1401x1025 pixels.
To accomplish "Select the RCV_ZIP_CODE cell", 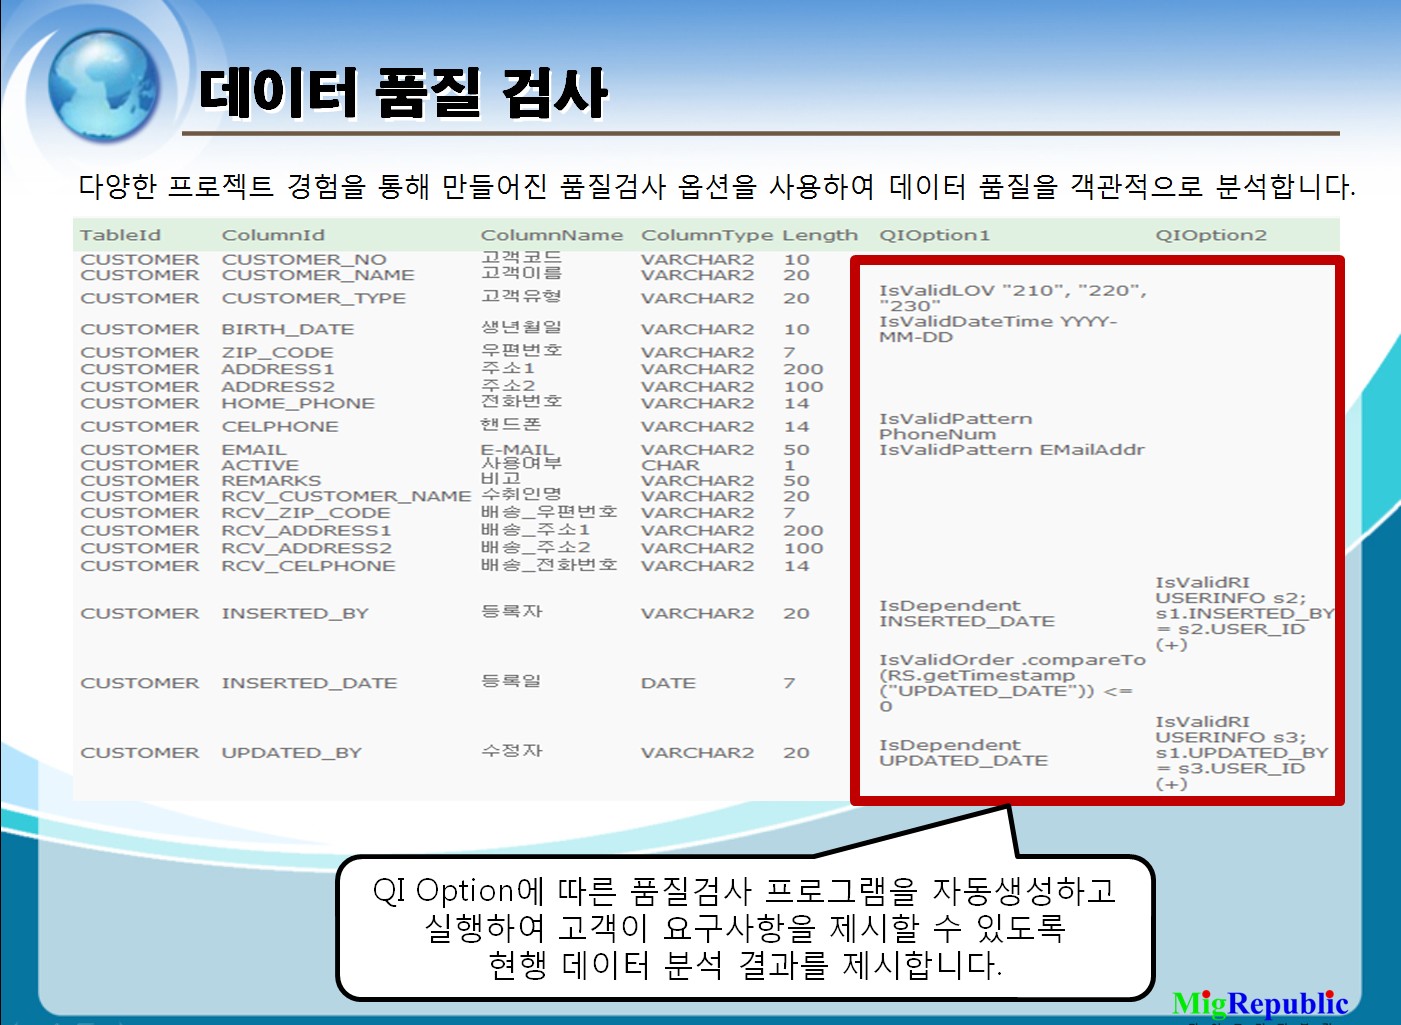I will click(306, 513).
